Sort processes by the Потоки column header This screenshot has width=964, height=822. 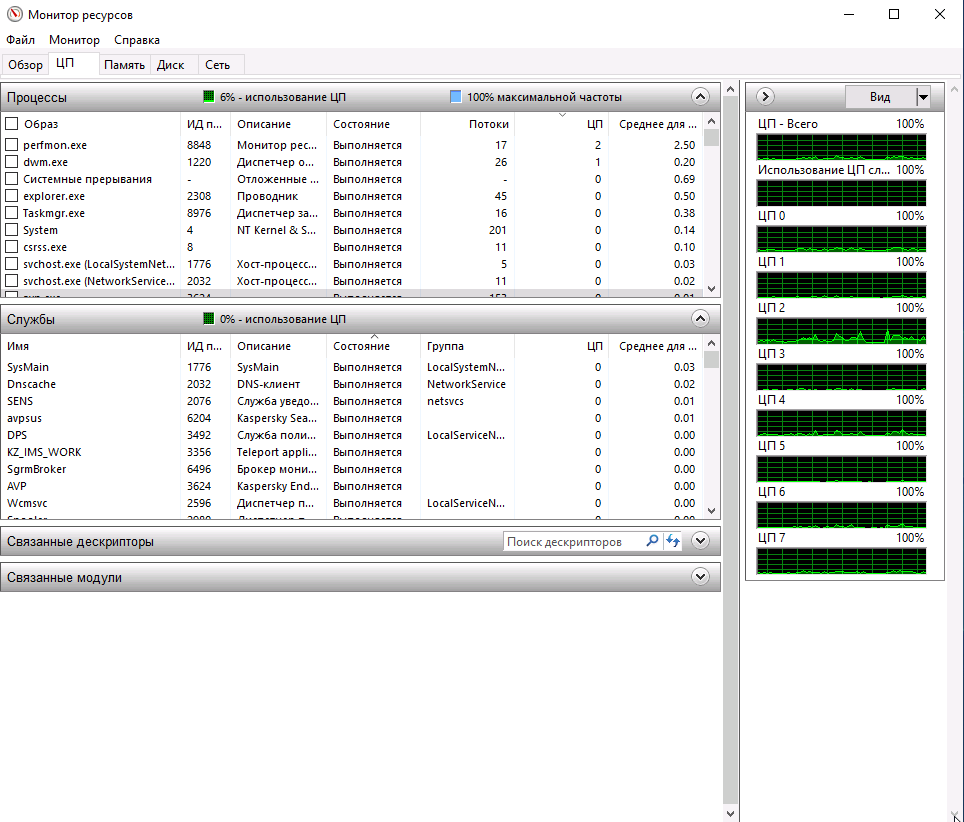click(467, 124)
